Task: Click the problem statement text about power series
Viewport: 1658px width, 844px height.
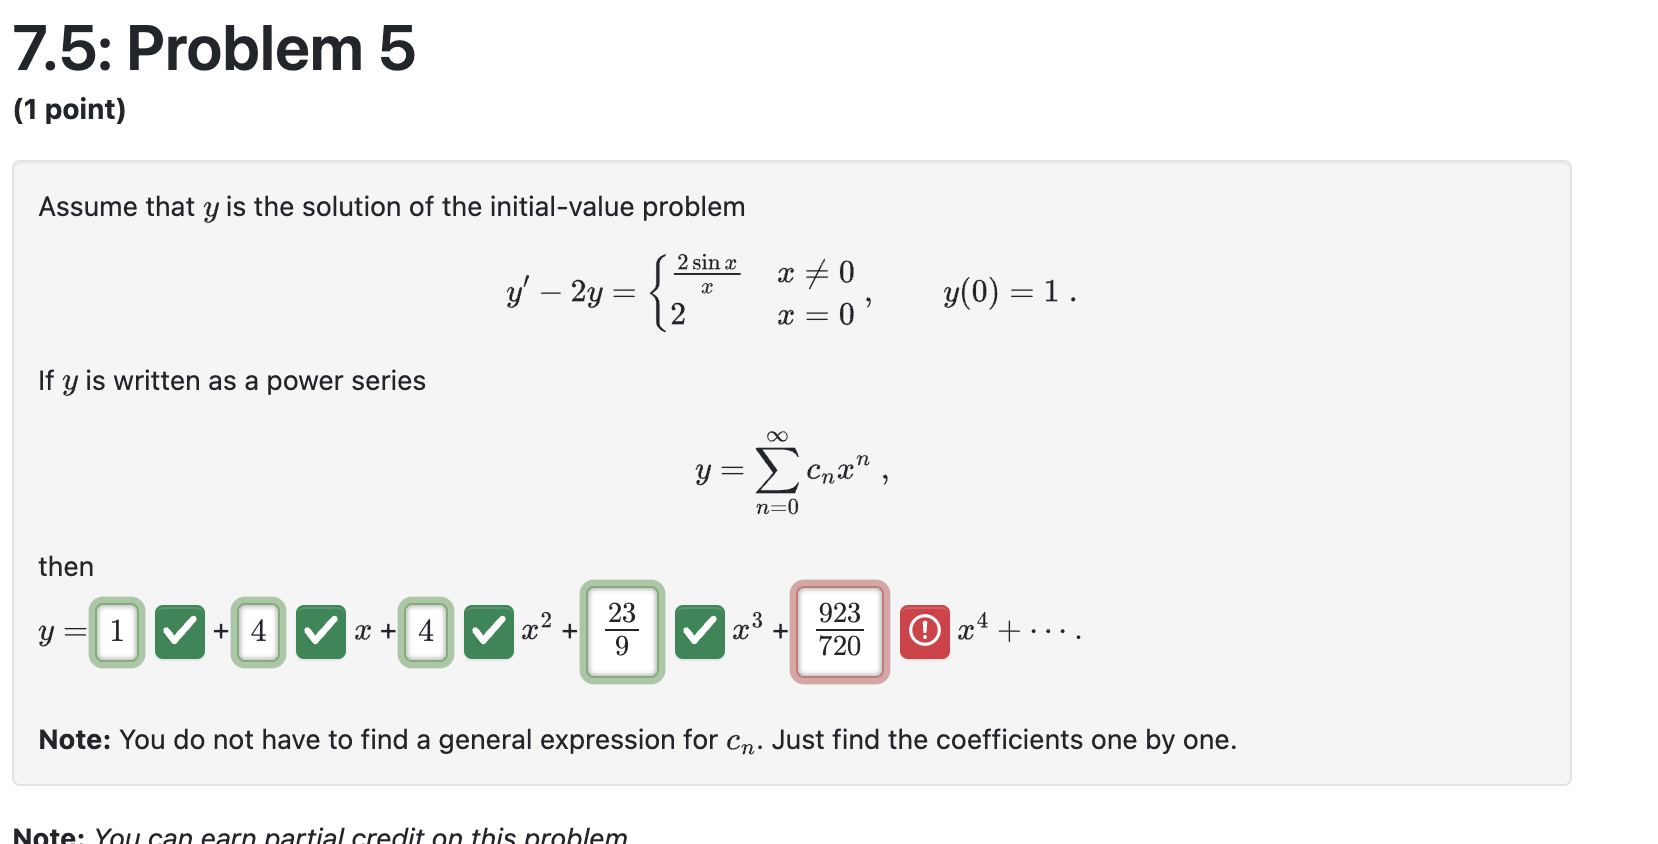Action: click(x=232, y=381)
